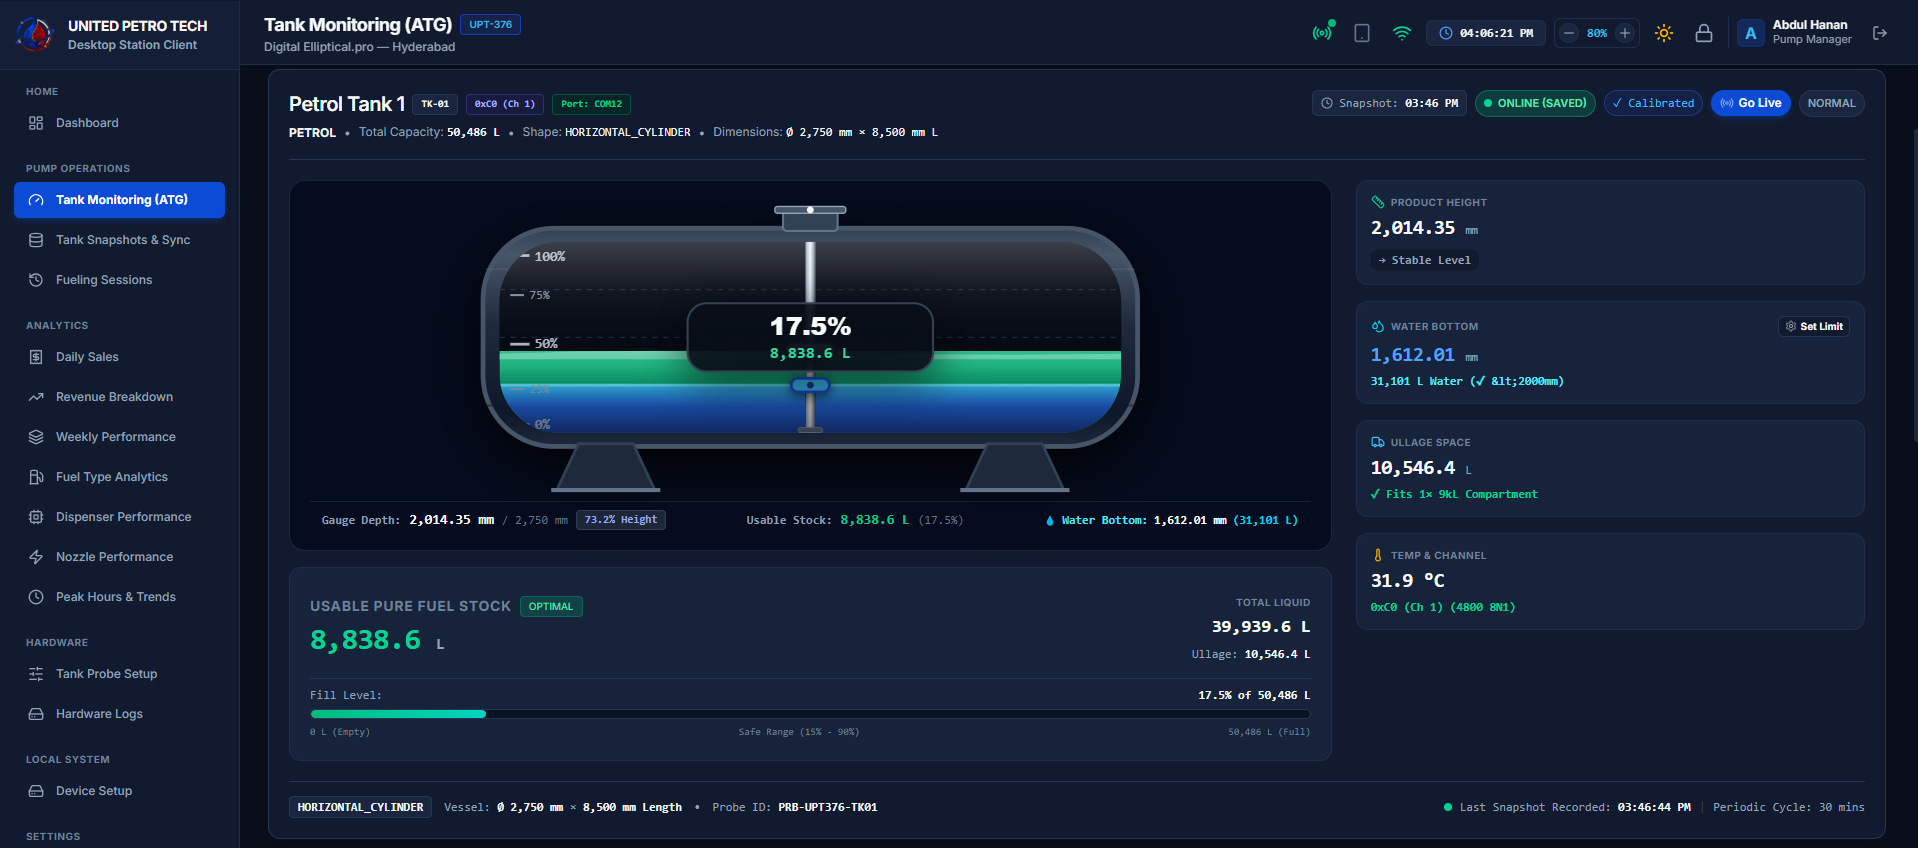This screenshot has width=1918, height=848.
Task: Increase zoom with the plus button
Action: (1625, 33)
